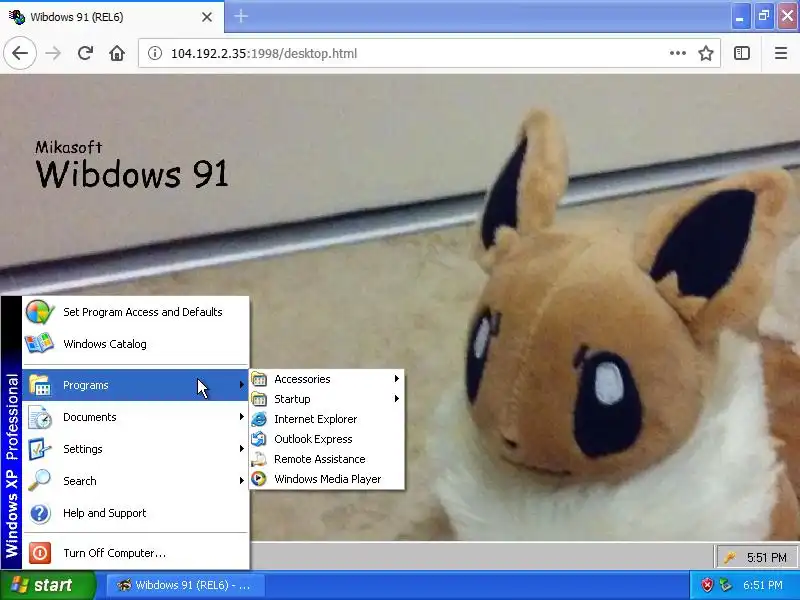Select Wibdows 91 (REL6) taskbar button
The image size is (800, 600).
(x=187, y=585)
